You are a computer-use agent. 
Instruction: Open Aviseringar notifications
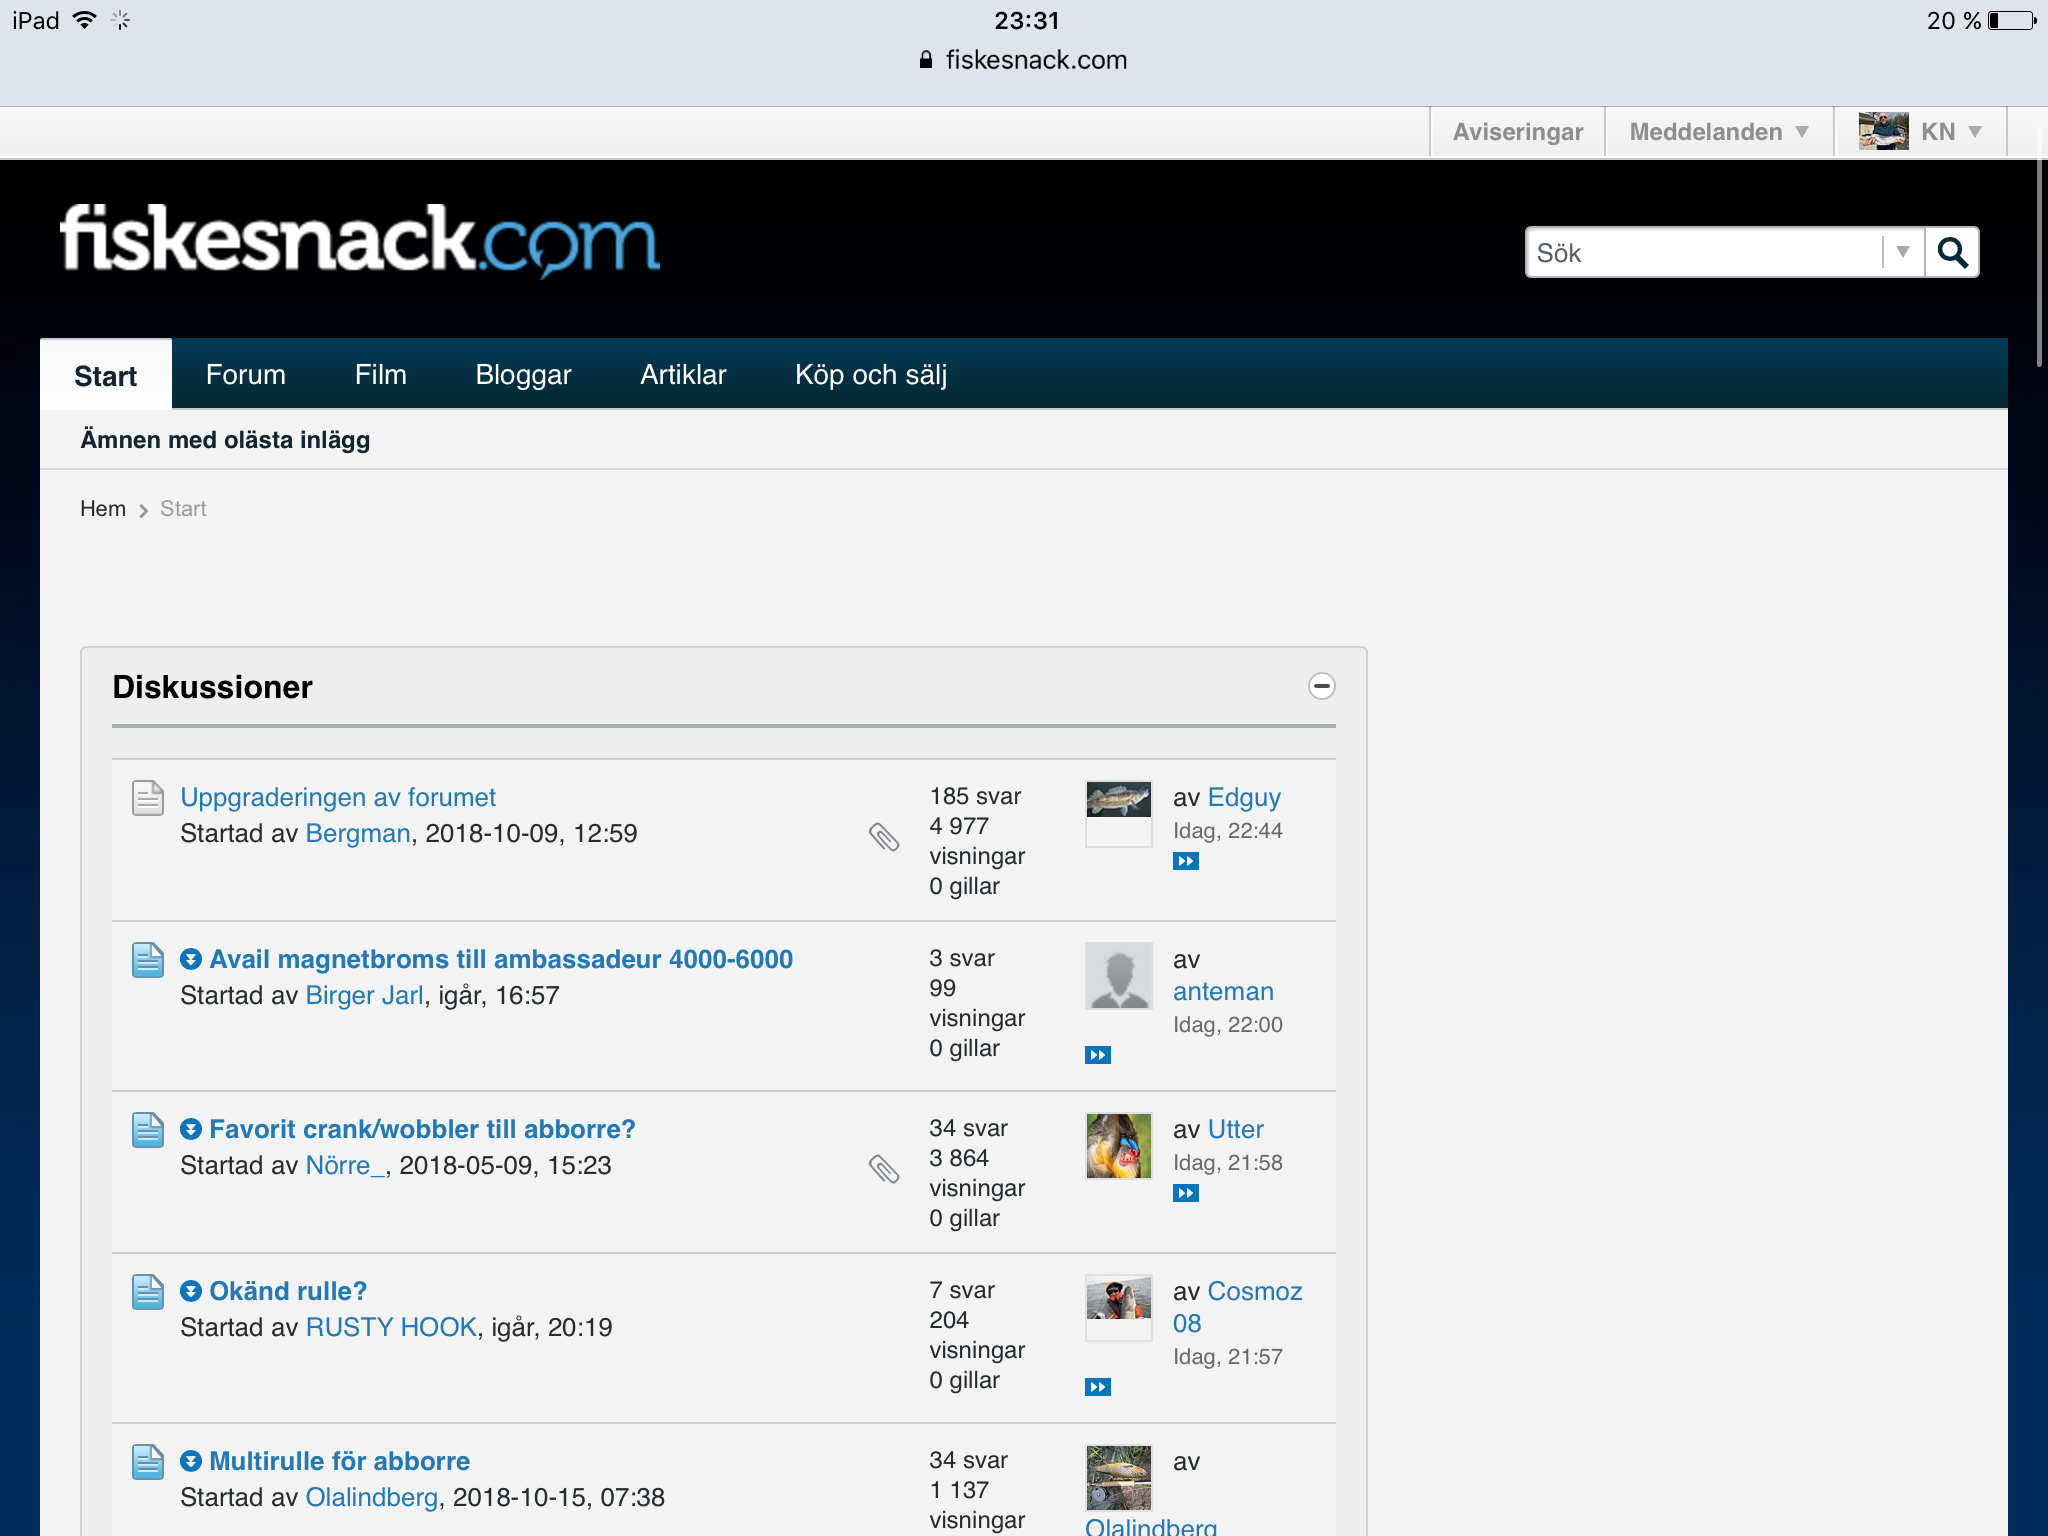pyautogui.click(x=1517, y=132)
